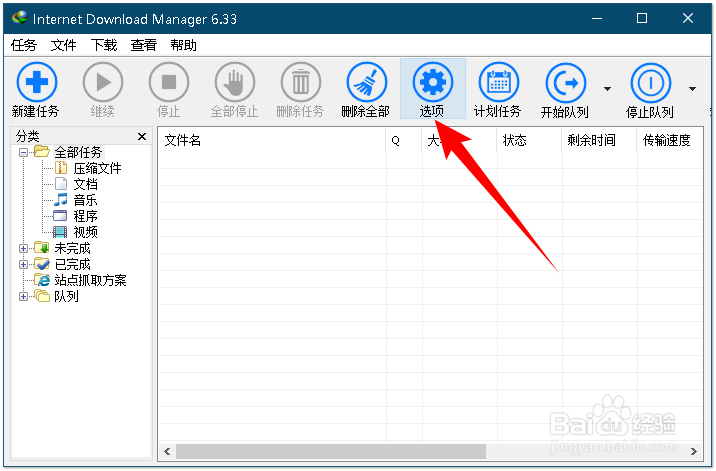The image size is (716, 471).
Task: Select 队列 item in tree
Action: [66, 296]
